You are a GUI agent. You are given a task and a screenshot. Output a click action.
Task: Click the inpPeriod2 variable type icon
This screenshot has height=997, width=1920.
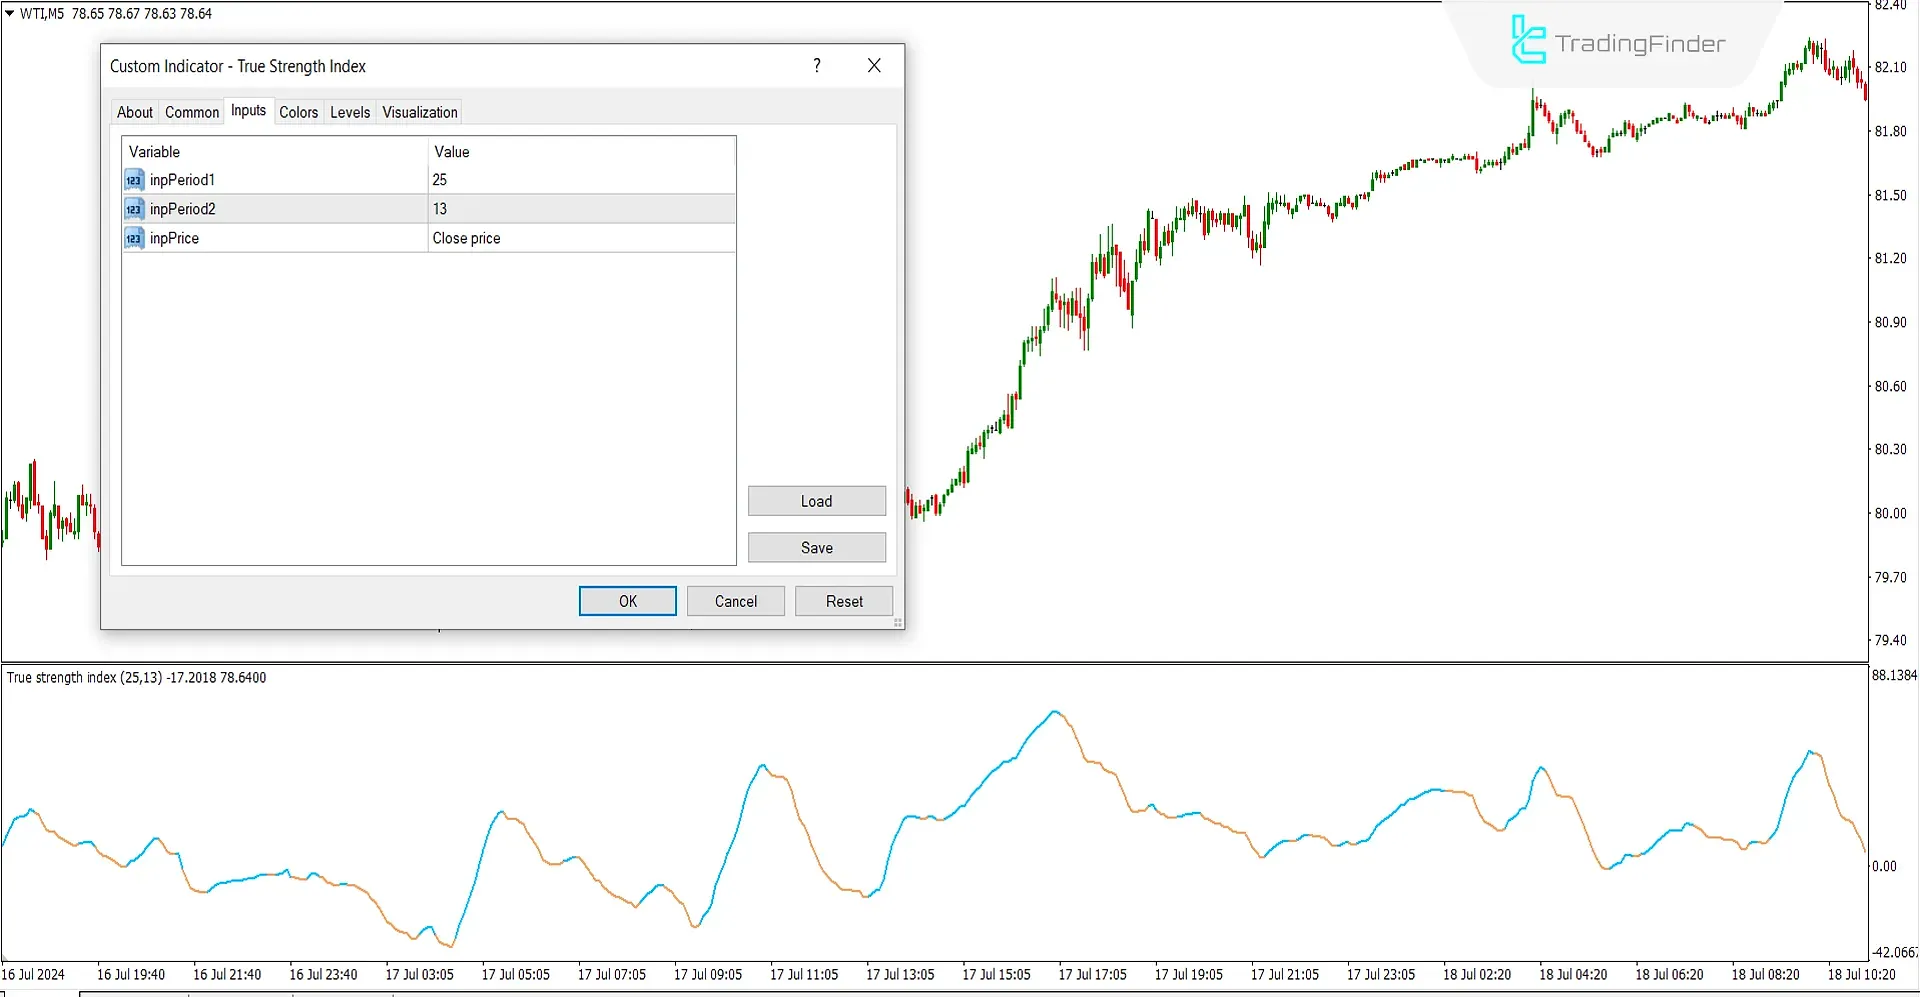(x=134, y=209)
